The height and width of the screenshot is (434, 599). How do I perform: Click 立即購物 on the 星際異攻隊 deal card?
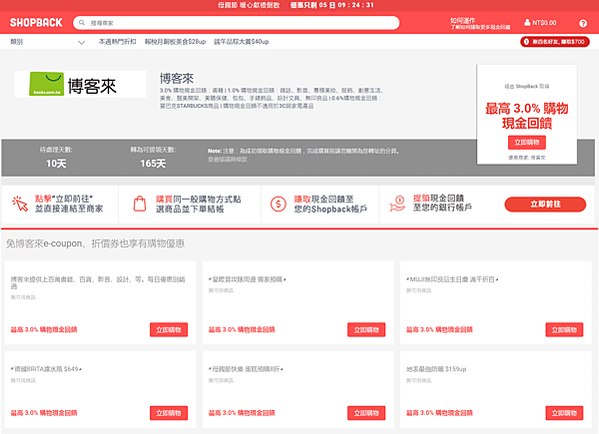tap(366, 330)
